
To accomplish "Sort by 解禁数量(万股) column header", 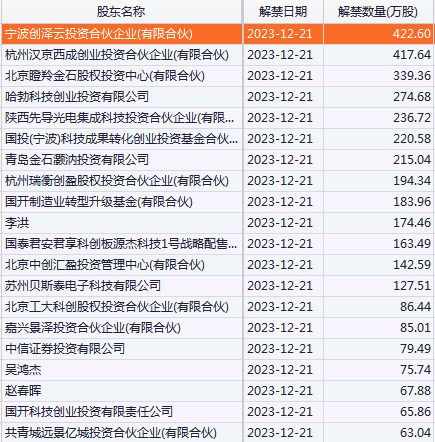I will (x=378, y=12).
